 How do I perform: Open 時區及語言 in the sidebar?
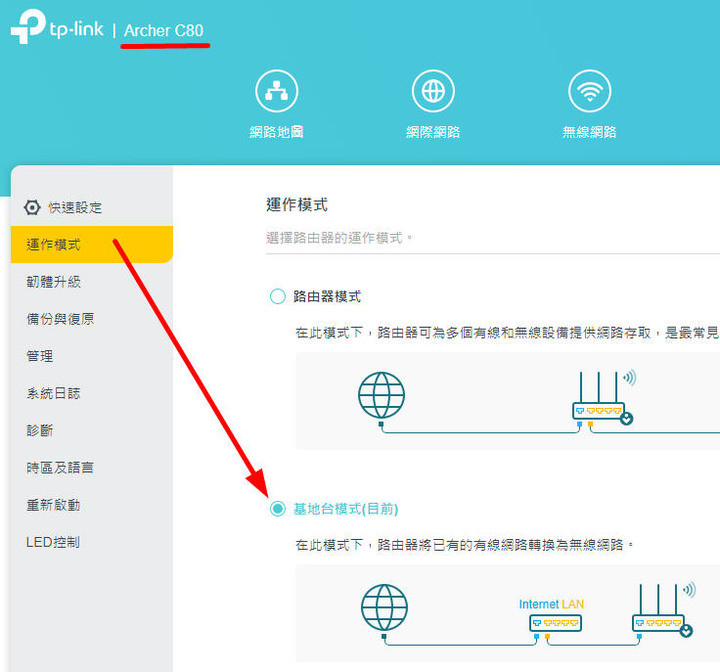60,468
